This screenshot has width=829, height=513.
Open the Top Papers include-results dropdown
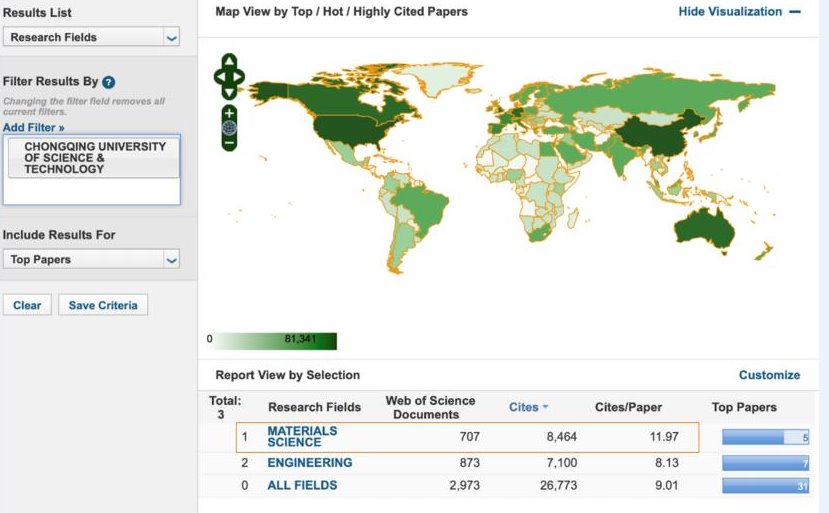click(171, 260)
